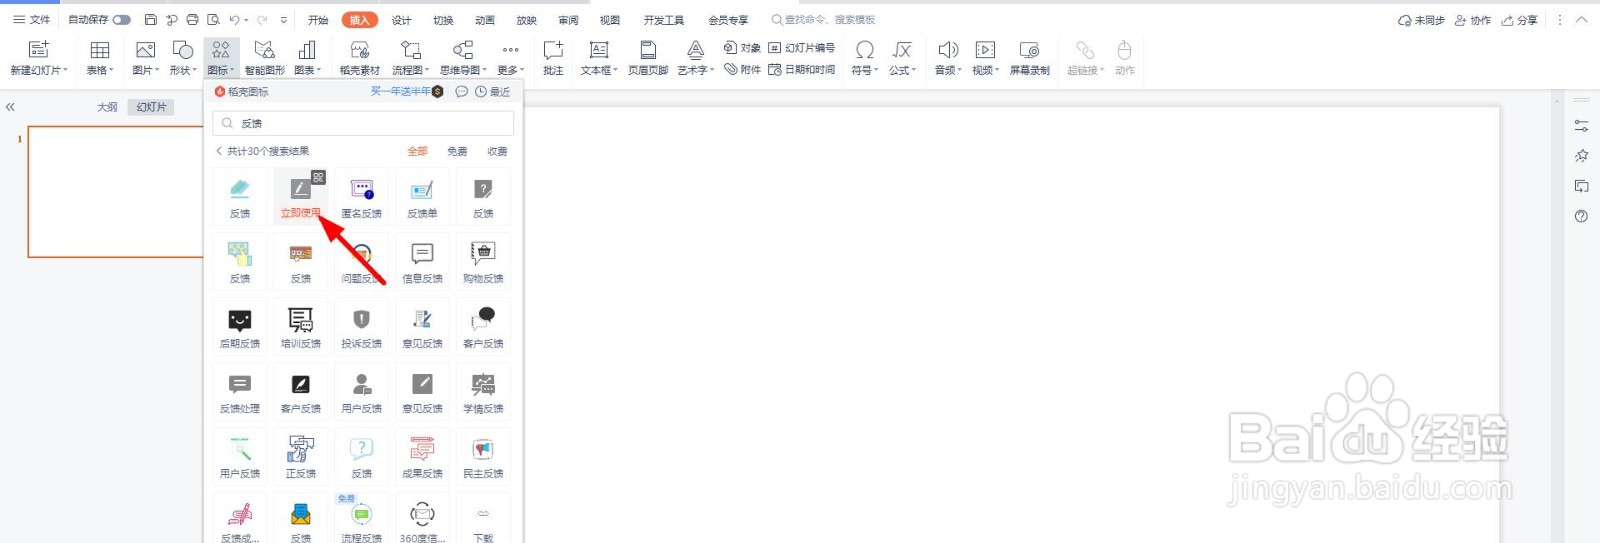This screenshot has width=1600, height=543.
Task: Open the 开发工具 developer tab
Action: tap(664, 20)
